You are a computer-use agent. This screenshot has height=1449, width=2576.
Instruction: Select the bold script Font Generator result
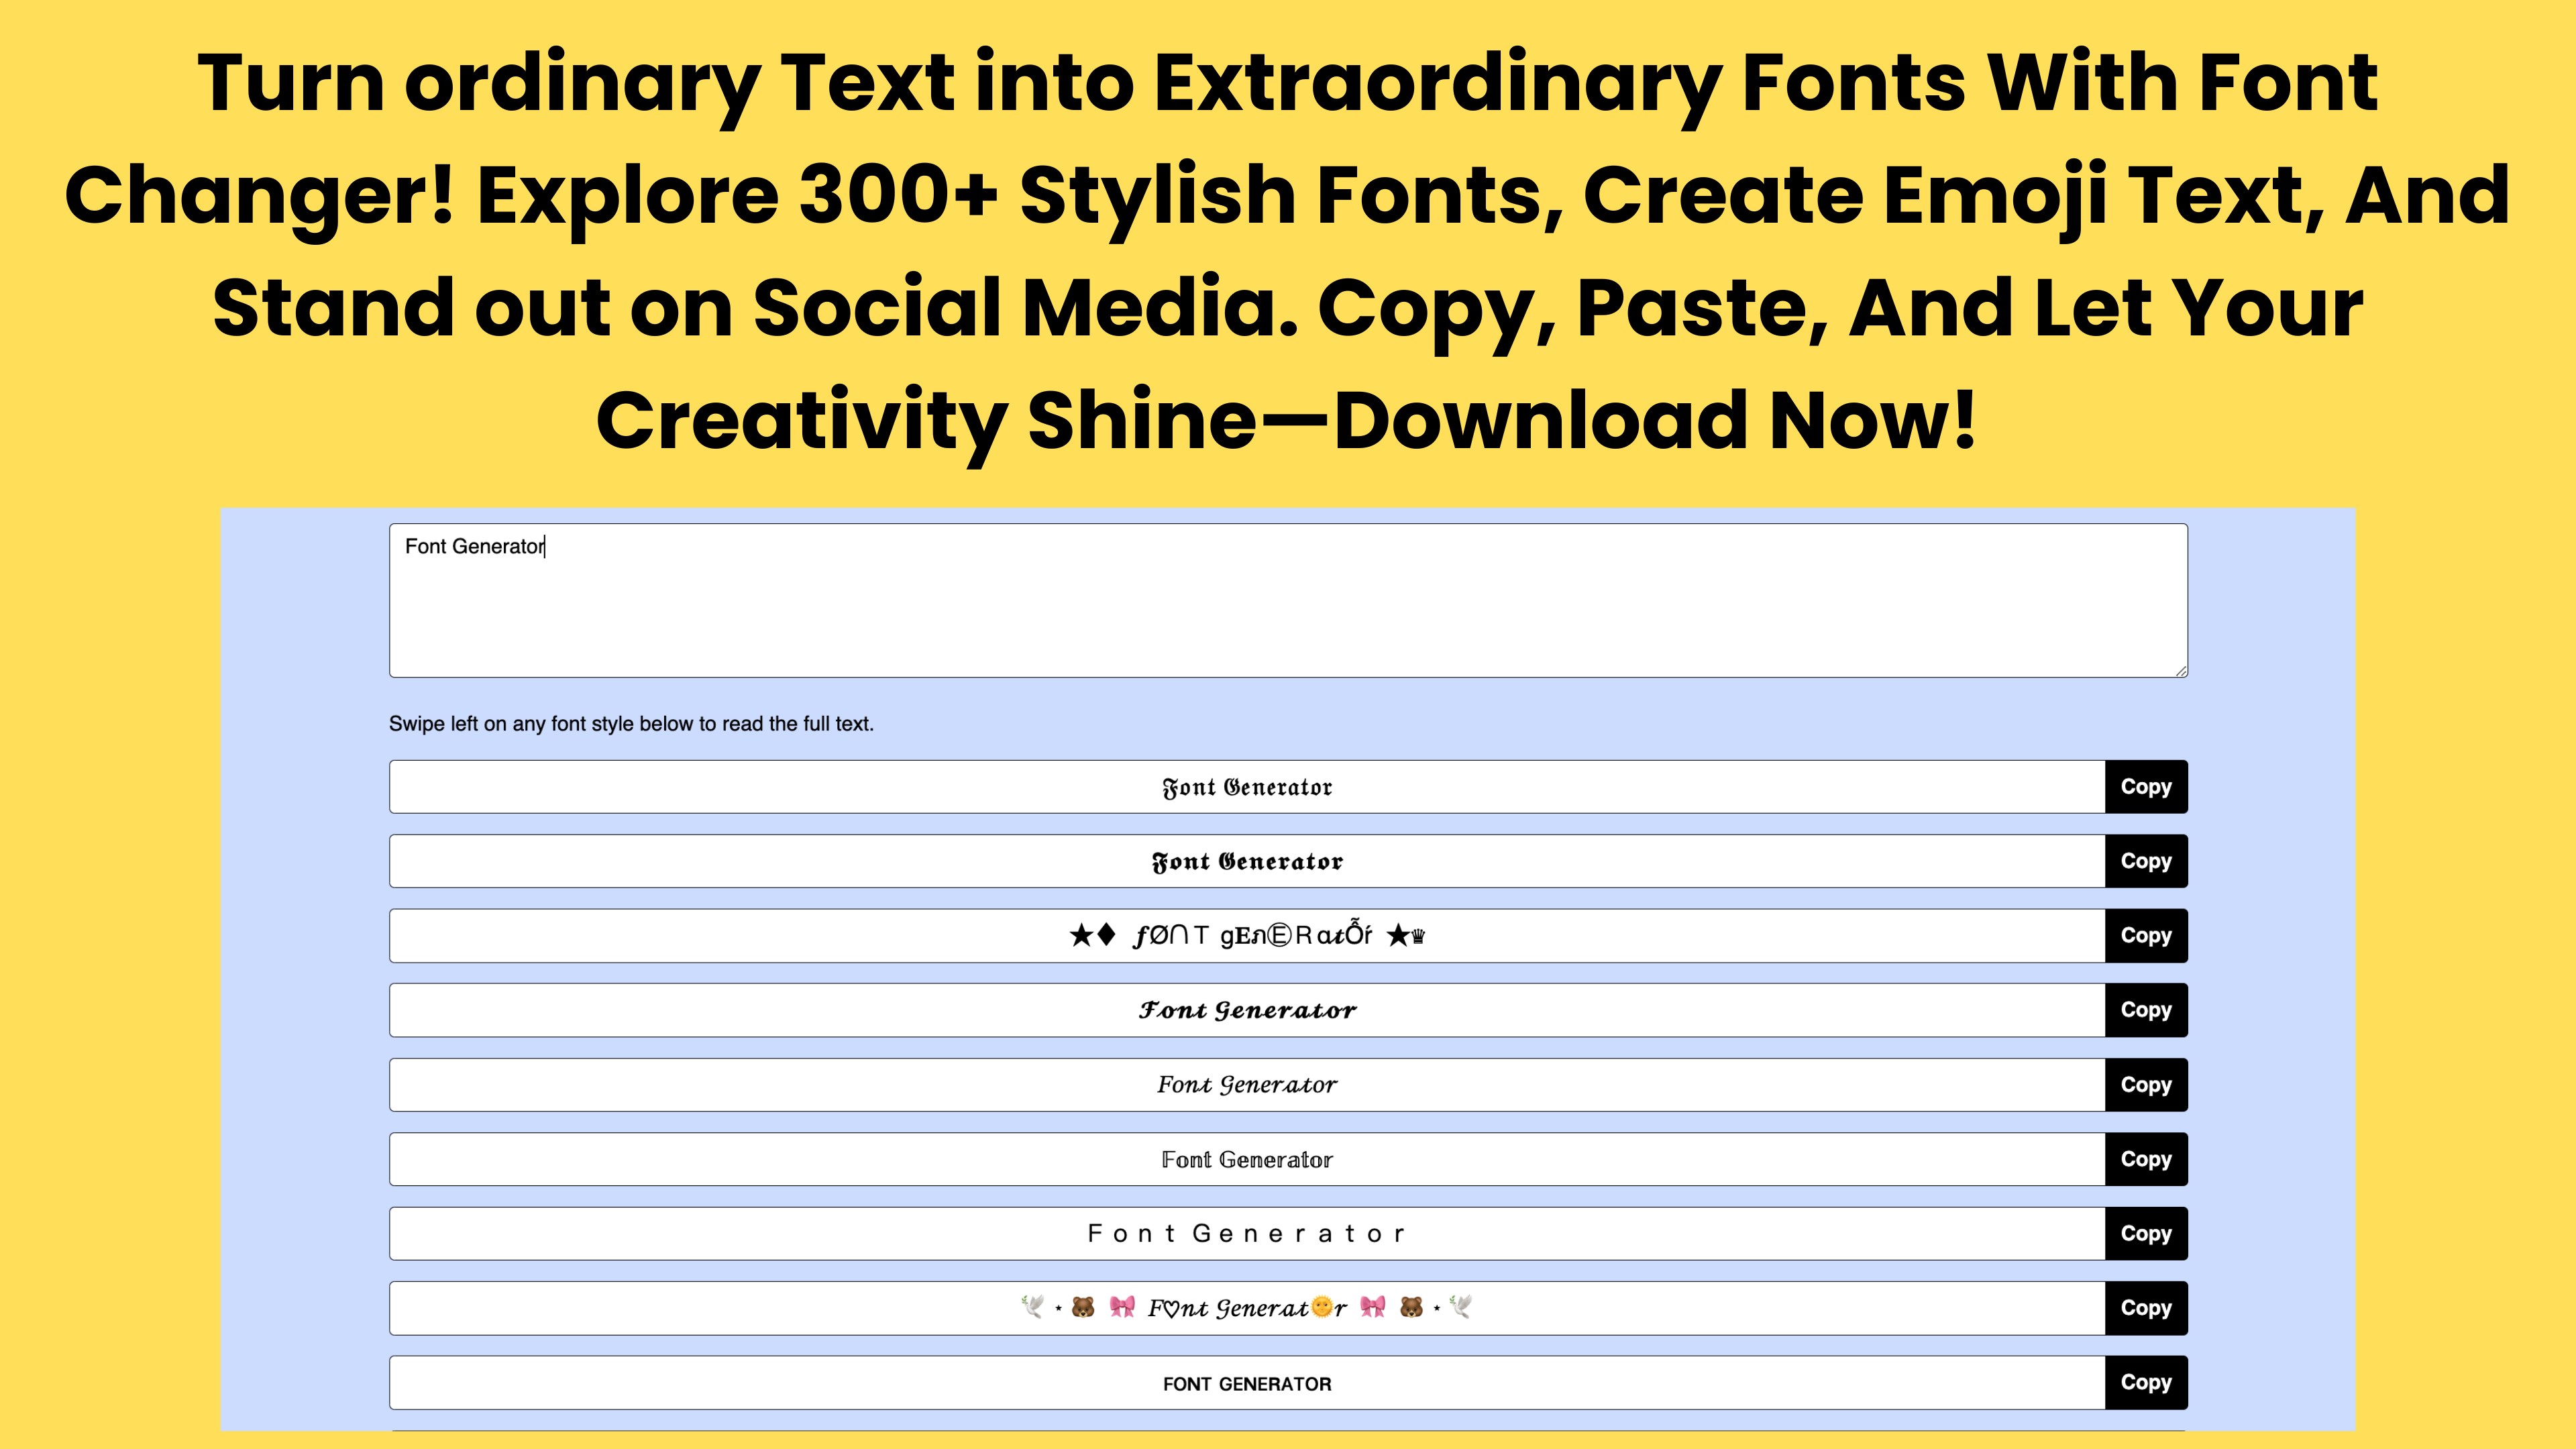click(x=1246, y=1010)
